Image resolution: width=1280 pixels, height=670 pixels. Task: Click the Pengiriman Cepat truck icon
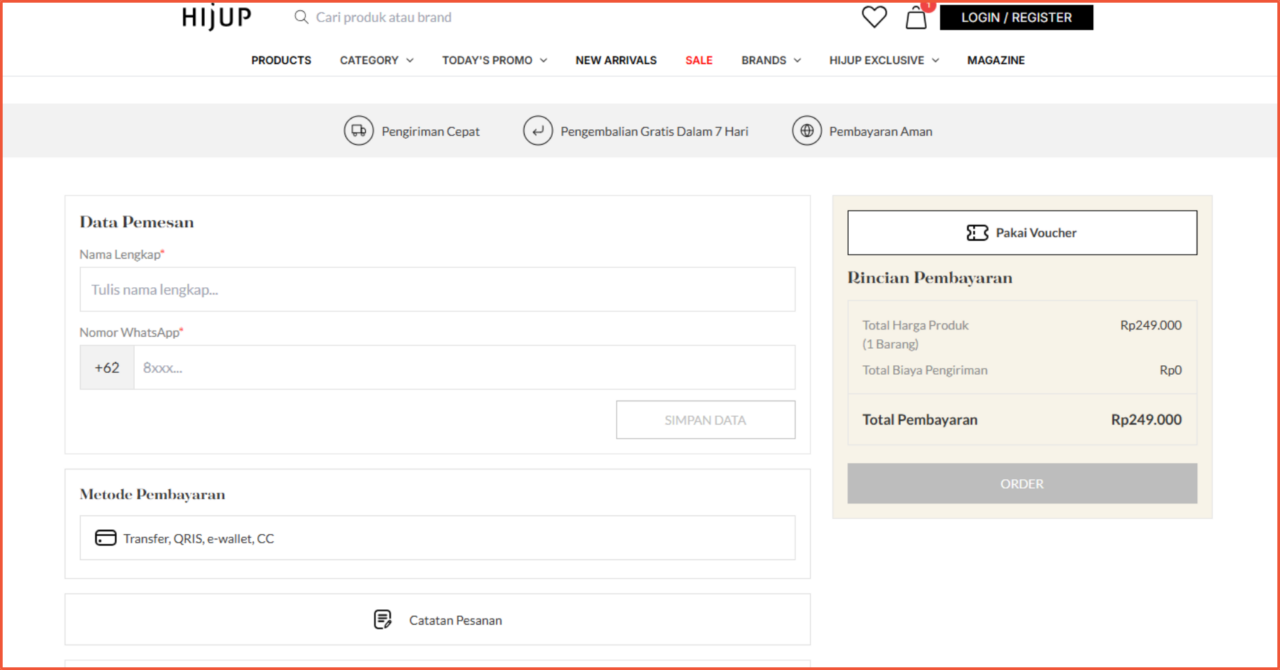[x=359, y=131]
